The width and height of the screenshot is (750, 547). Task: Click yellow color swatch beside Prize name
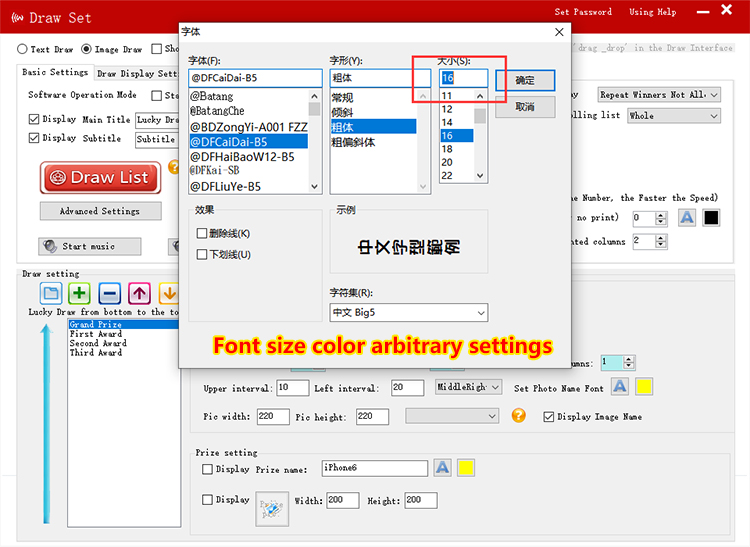(466, 468)
